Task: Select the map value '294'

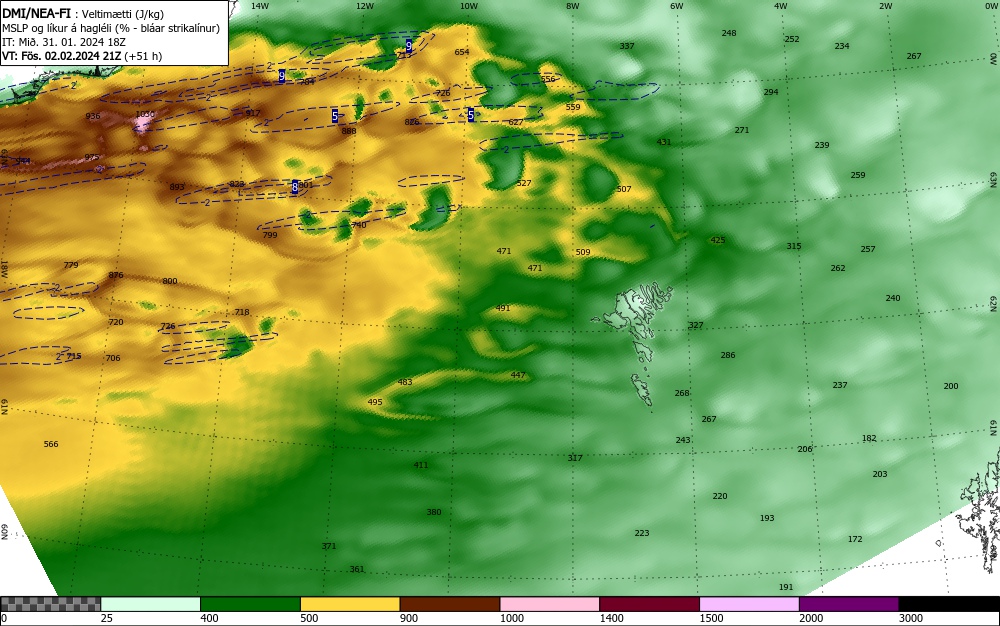Action: pos(771,92)
